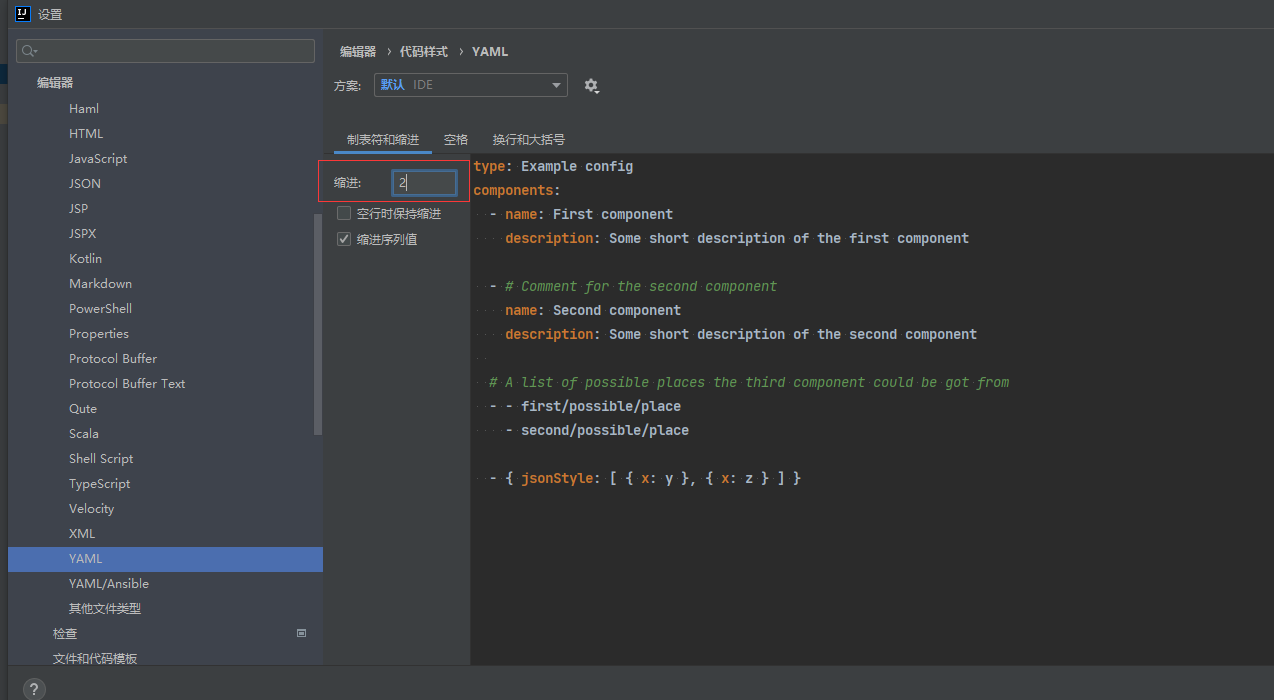Click 编辑器 breadcrumb link
The height and width of the screenshot is (700, 1274).
pos(358,51)
